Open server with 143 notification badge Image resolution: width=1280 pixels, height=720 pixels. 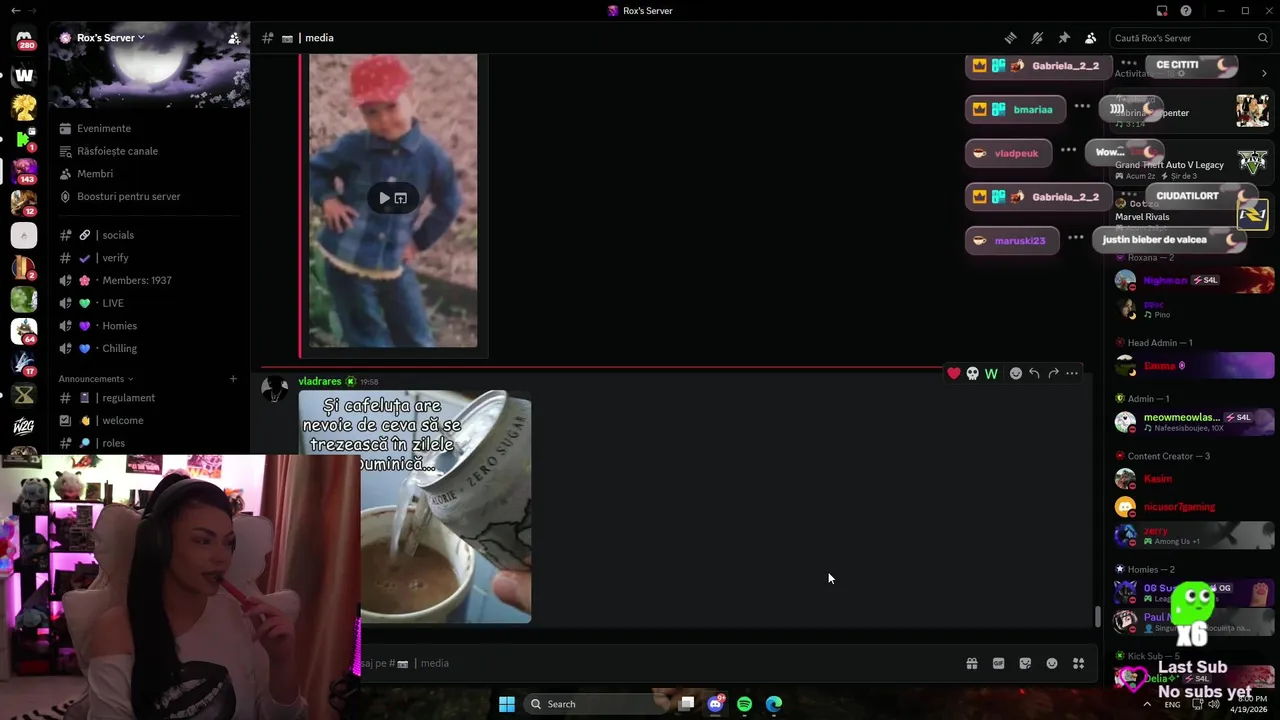[24, 171]
